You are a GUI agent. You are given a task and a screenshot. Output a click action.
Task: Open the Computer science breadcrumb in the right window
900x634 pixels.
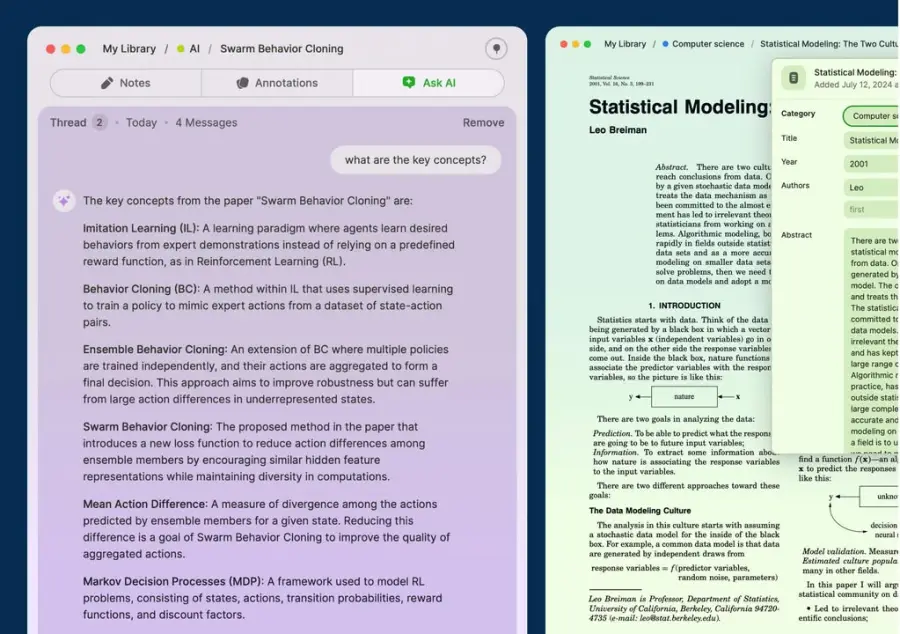(x=708, y=44)
